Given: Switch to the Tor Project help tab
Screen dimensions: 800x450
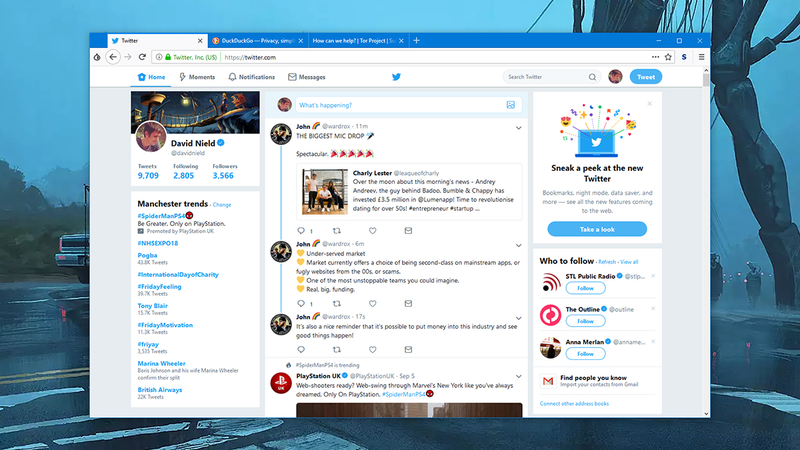Looking at the screenshot, I should (x=358, y=41).
